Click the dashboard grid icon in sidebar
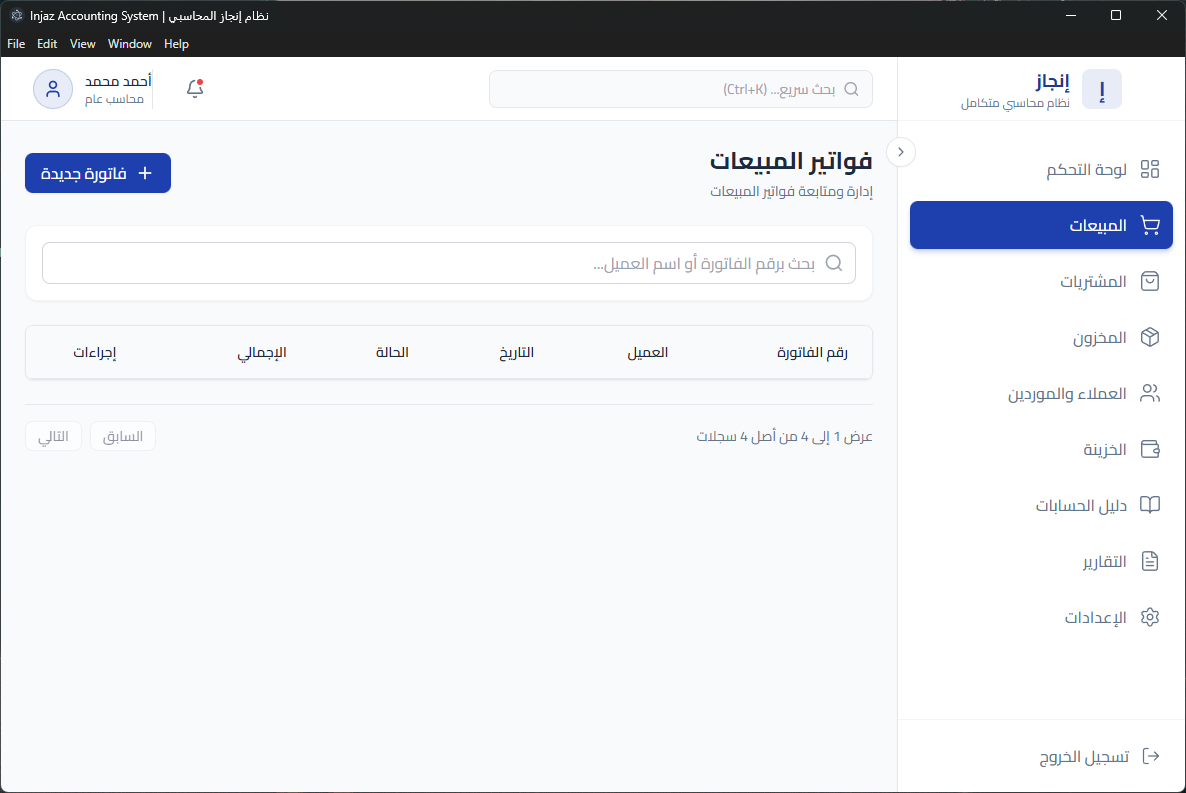 1150,169
